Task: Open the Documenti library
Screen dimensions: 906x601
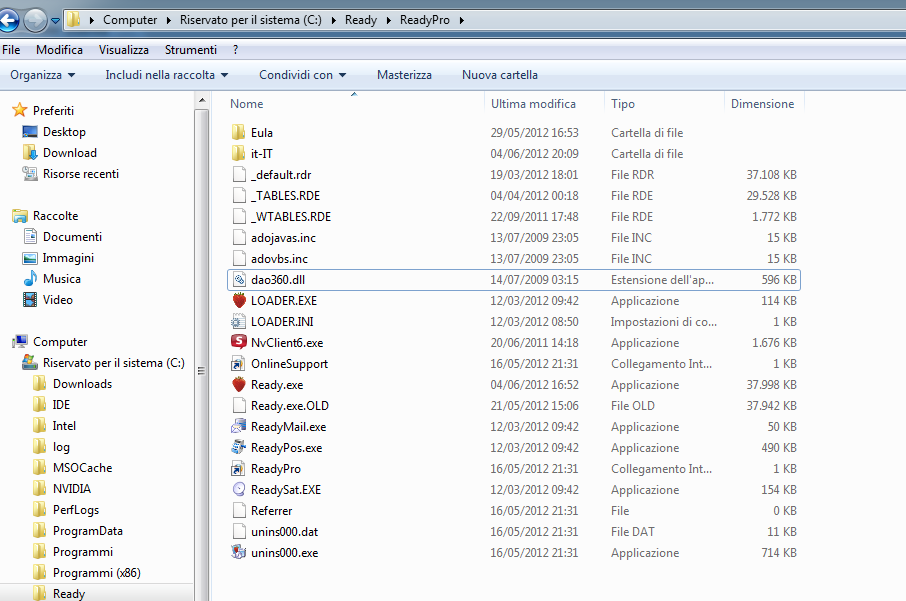Action: point(72,237)
